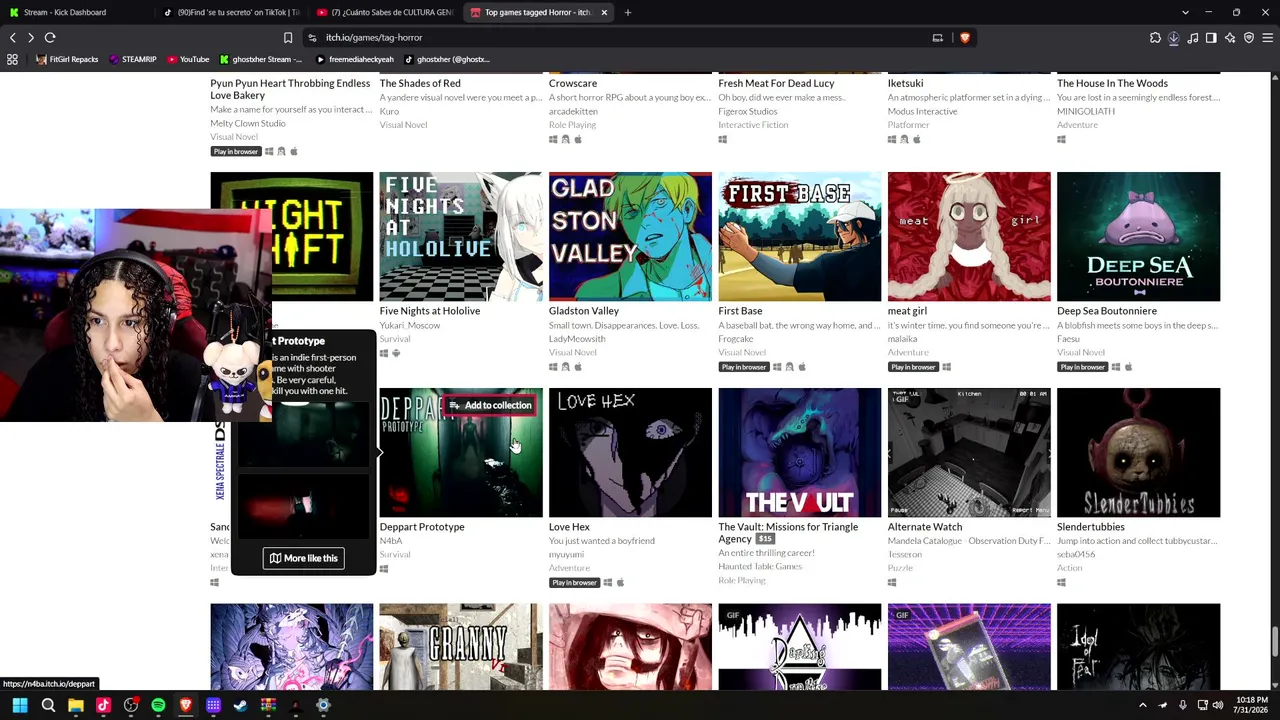This screenshot has height=720, width=1280.
Task: Open the meat girl title link
Action: (x=907, y=311)
